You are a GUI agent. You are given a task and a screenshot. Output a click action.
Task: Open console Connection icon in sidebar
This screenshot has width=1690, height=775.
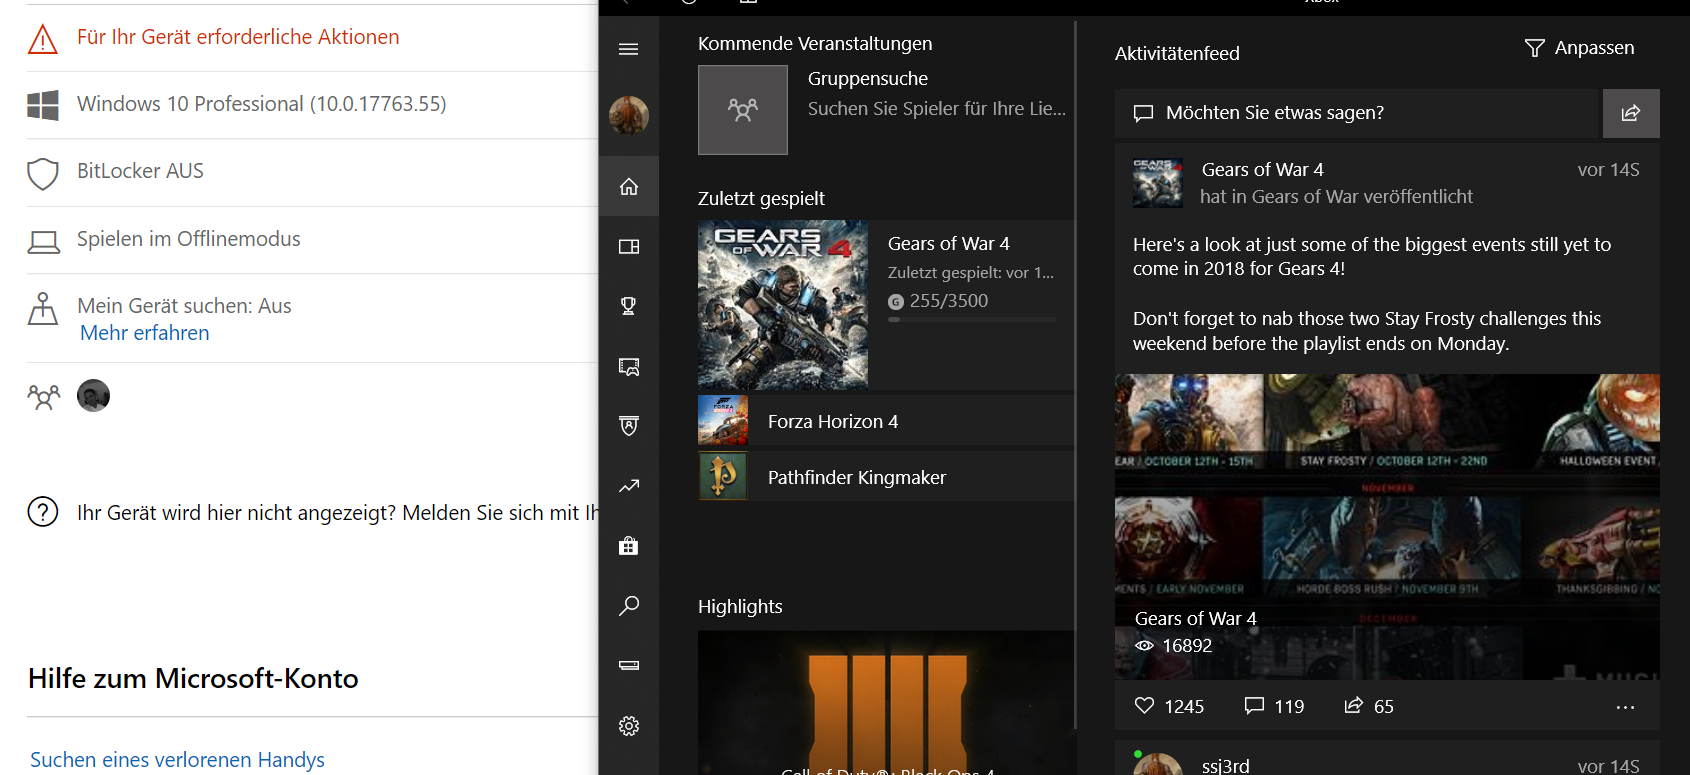point(629,665)
